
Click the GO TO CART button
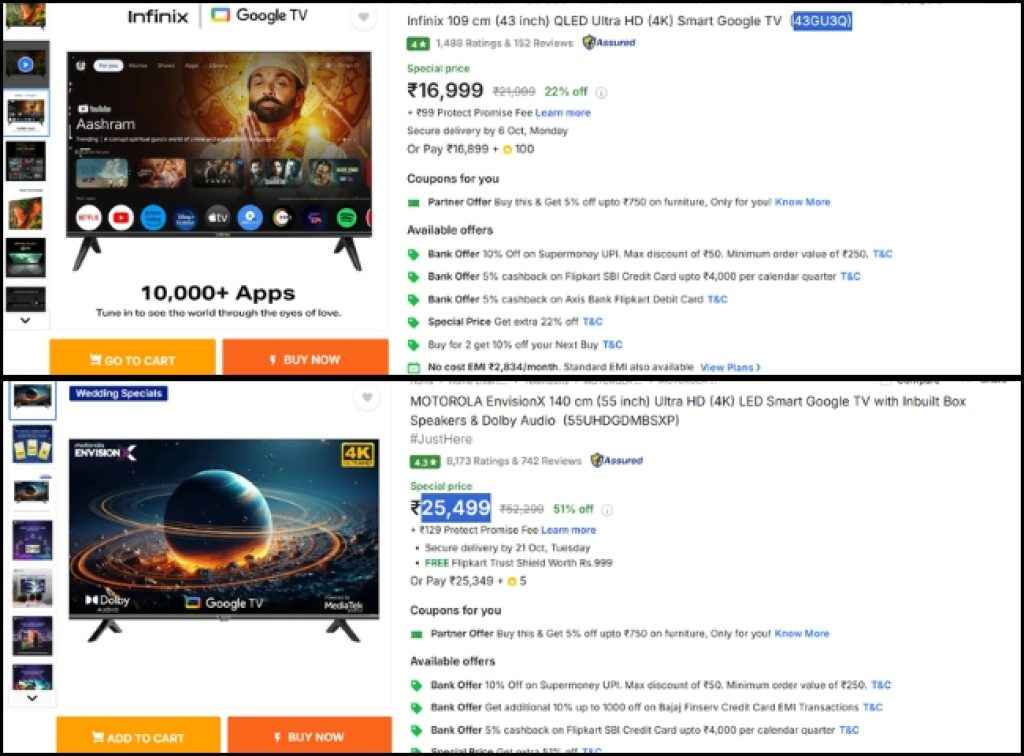click(x=133, y=357)
